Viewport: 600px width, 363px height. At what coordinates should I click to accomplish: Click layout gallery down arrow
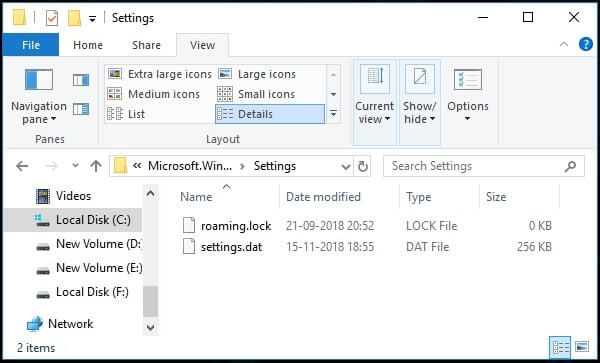click(x=333, y=94)
